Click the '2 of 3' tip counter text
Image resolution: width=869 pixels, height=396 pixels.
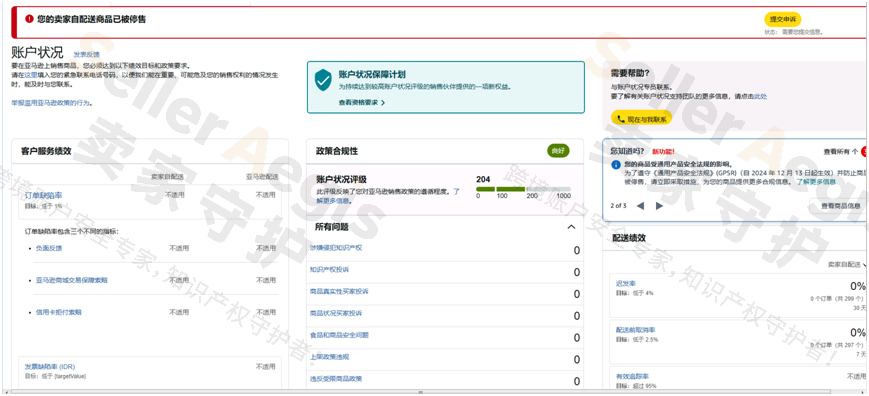click(618, 206)
